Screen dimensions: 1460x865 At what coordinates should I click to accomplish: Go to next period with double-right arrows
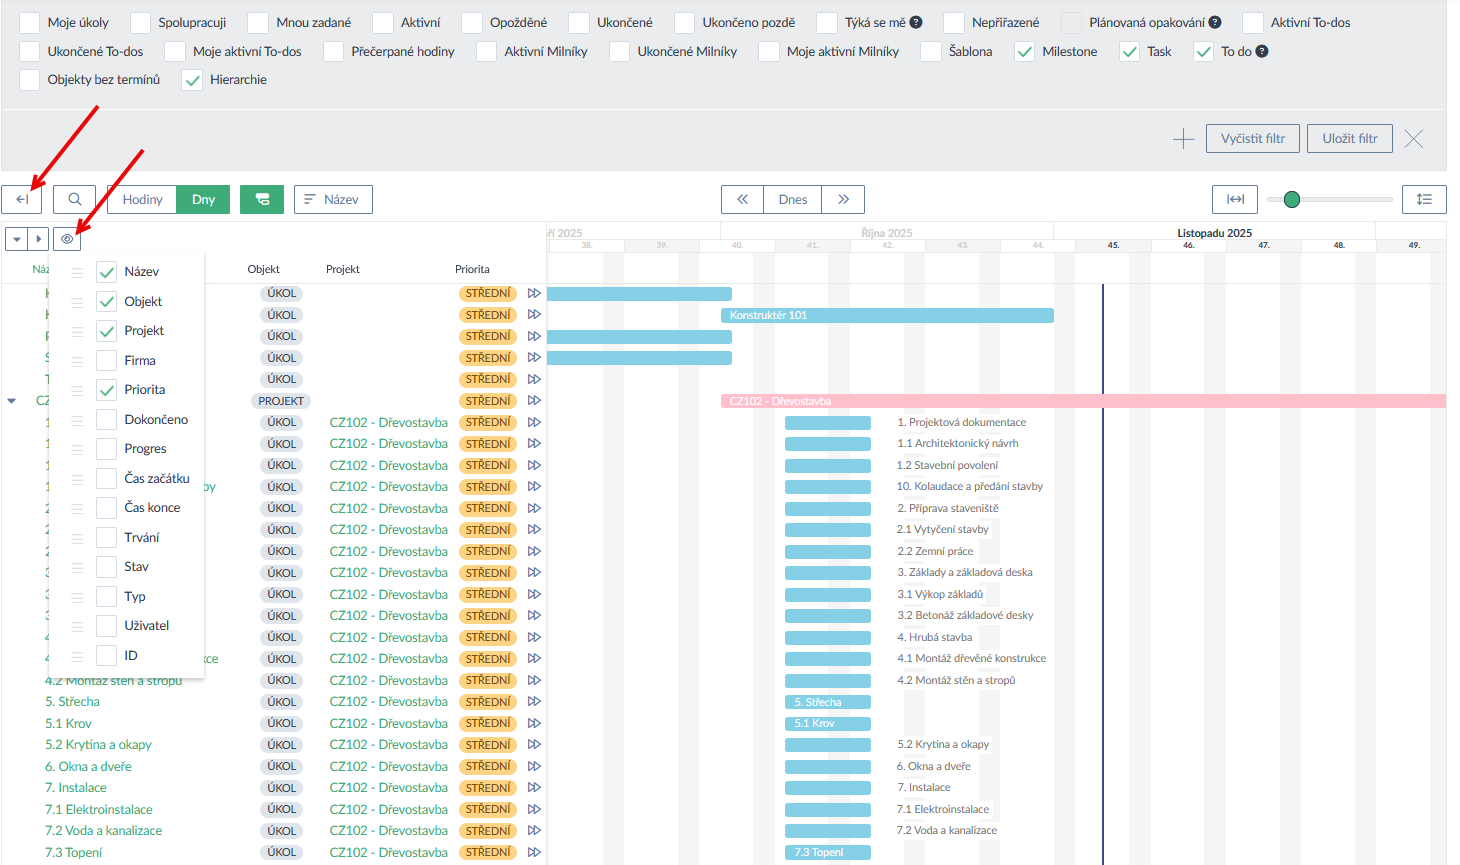coord(843,199)
